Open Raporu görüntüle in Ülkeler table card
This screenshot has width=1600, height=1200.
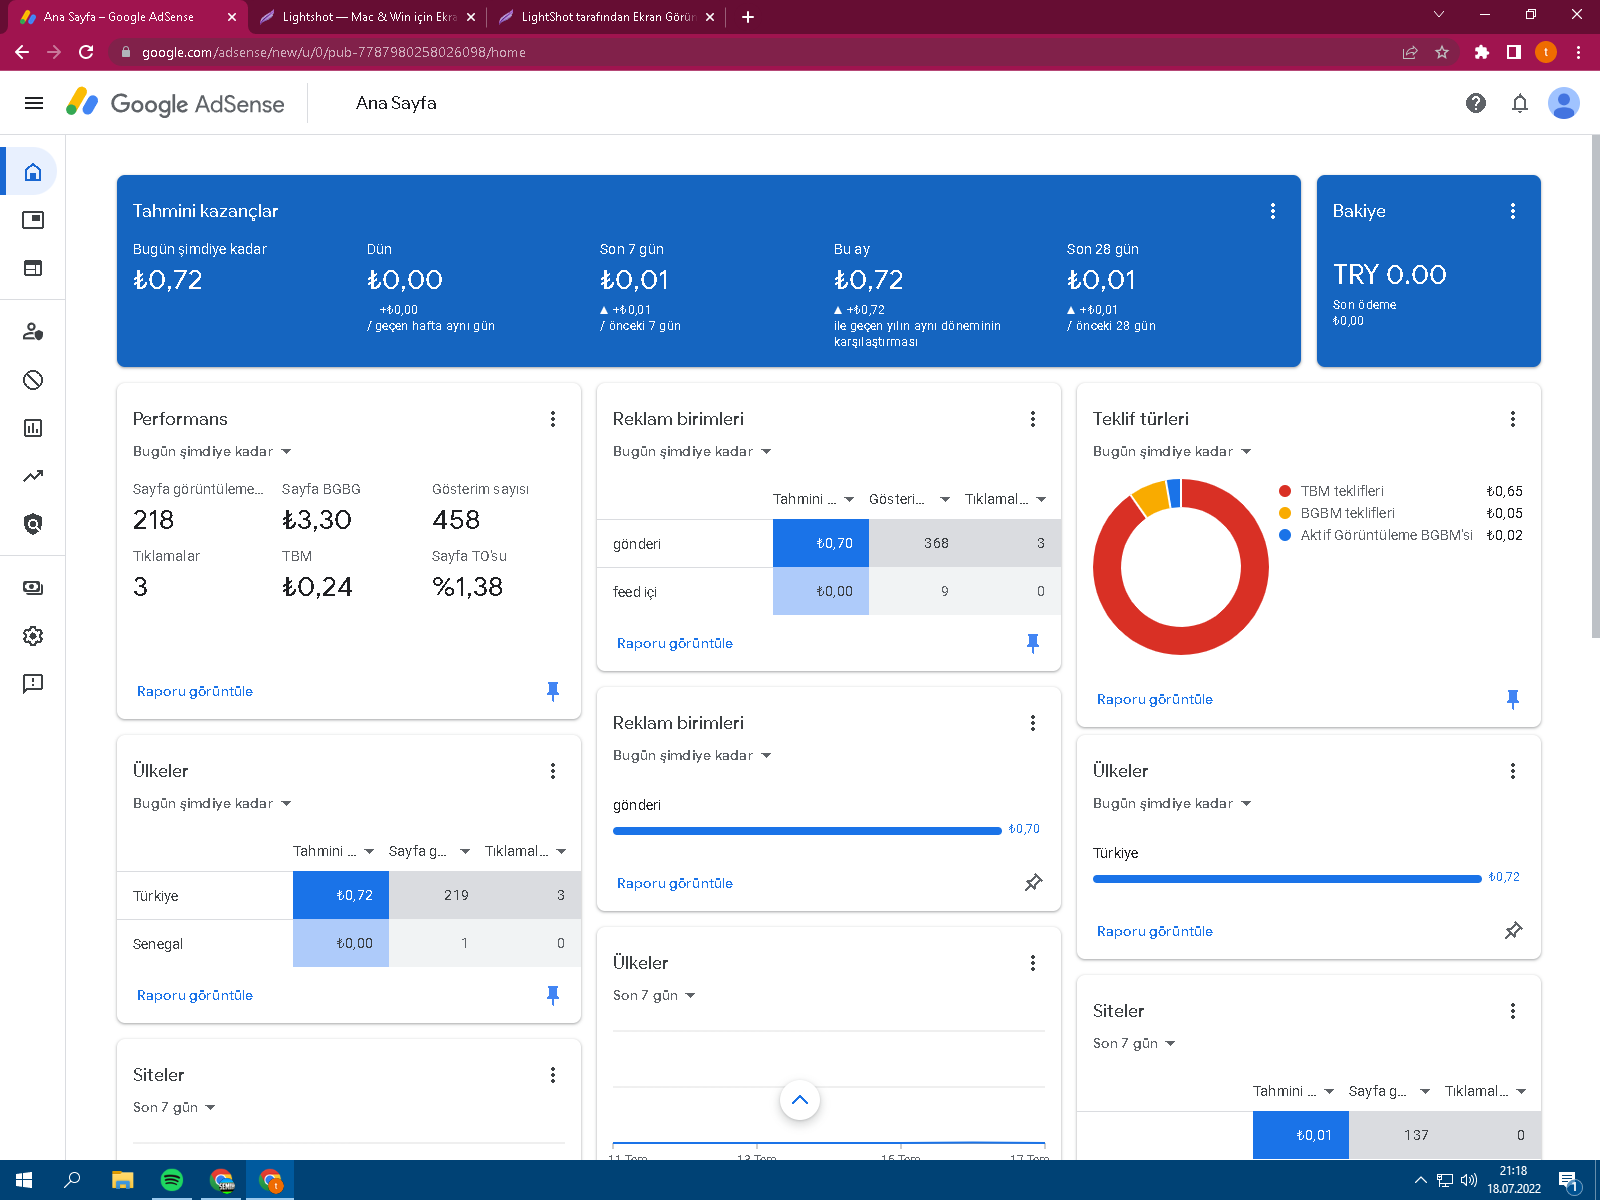[195, 995]
